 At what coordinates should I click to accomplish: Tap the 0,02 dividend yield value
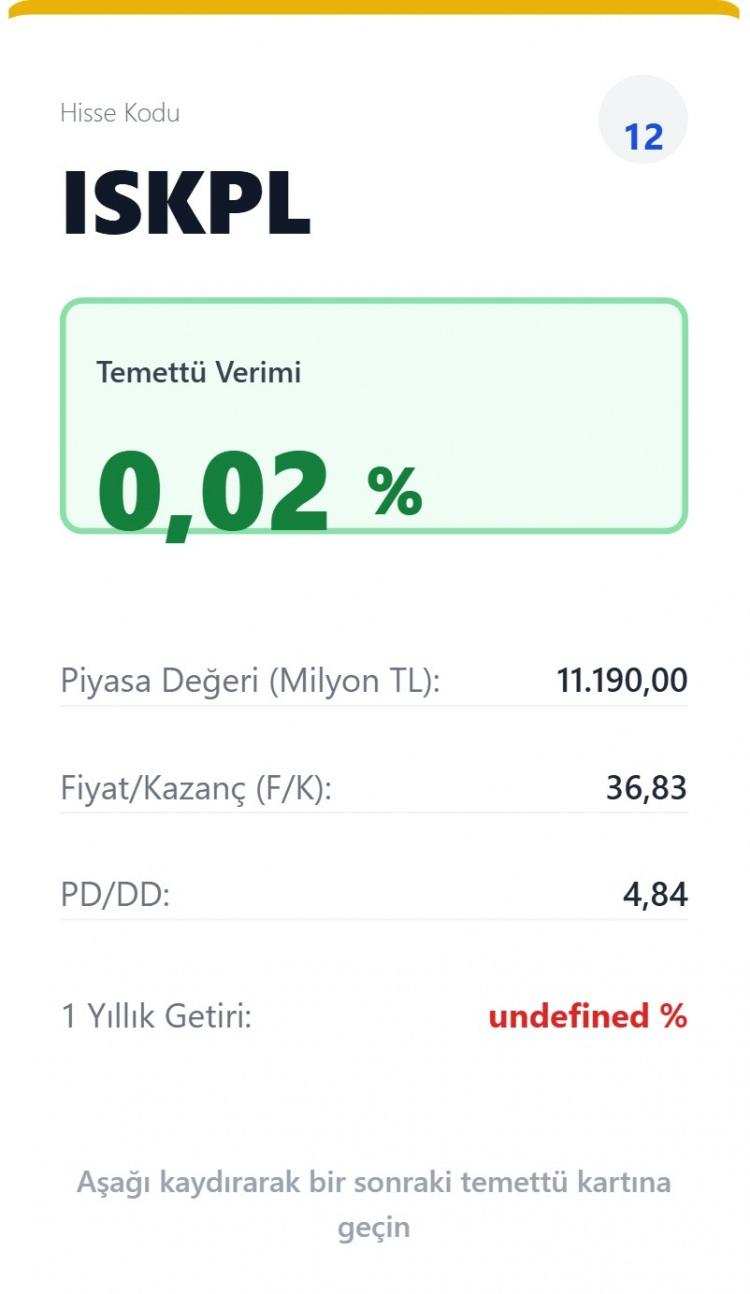point(213,492)
